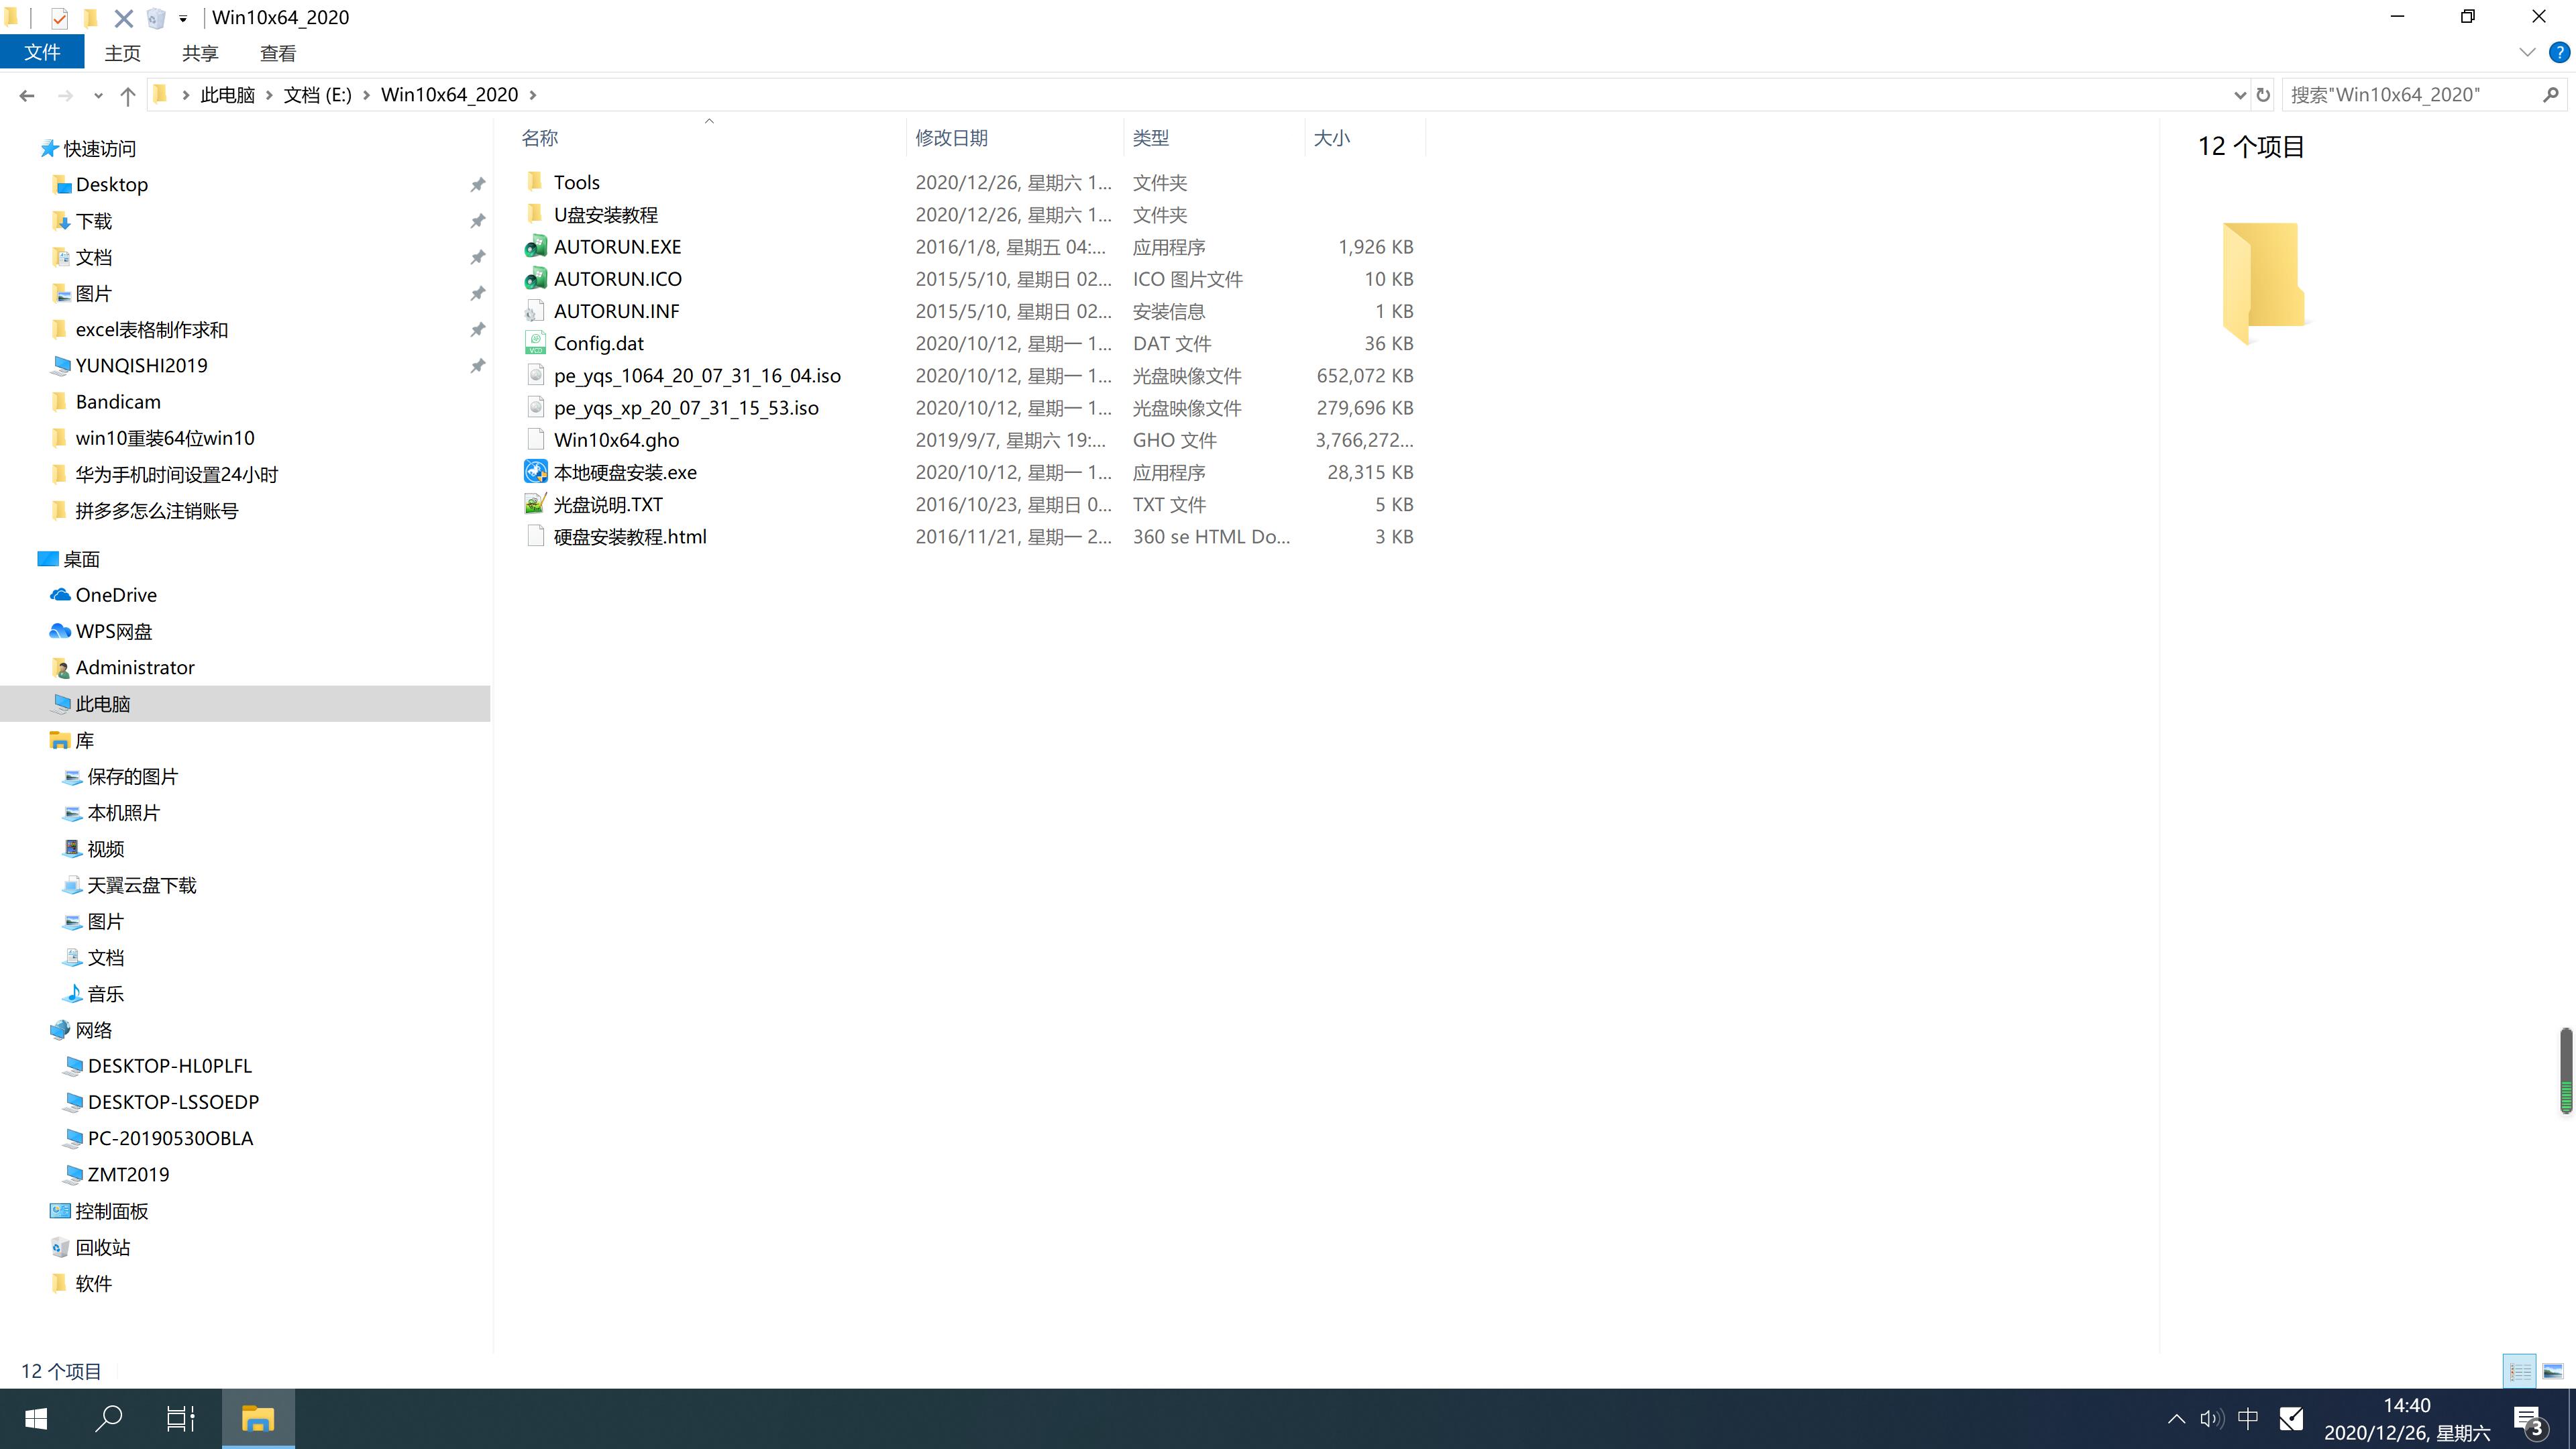Open Win10x64.gho backup file
The width and height of the screenshot is (2576, 1449).
tap(616, 439)
